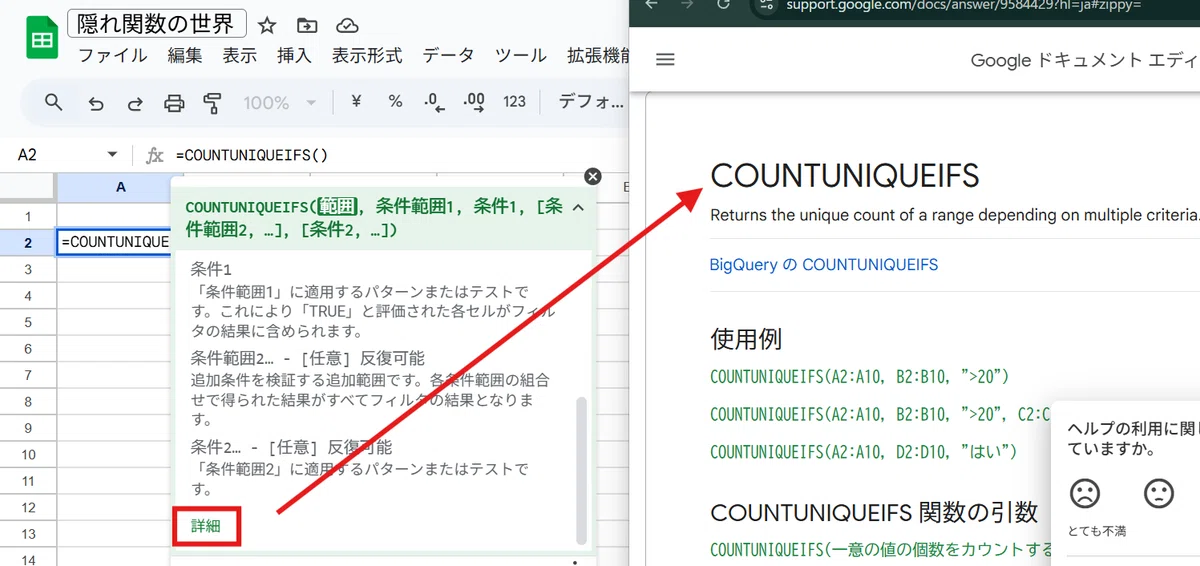This screenshot has height=566, width=1200.
Task: Open the ツール menu
Action: click(521, 55)
